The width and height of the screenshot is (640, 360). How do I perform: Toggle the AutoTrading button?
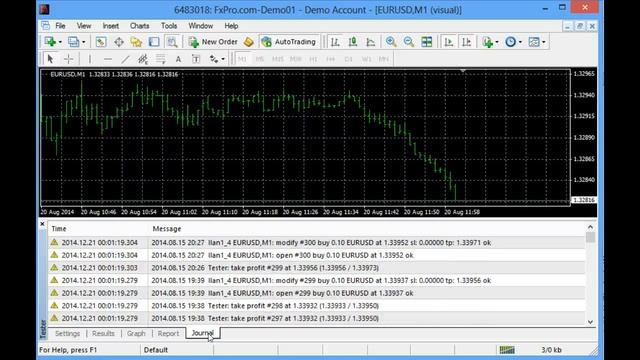coord(289,42)
